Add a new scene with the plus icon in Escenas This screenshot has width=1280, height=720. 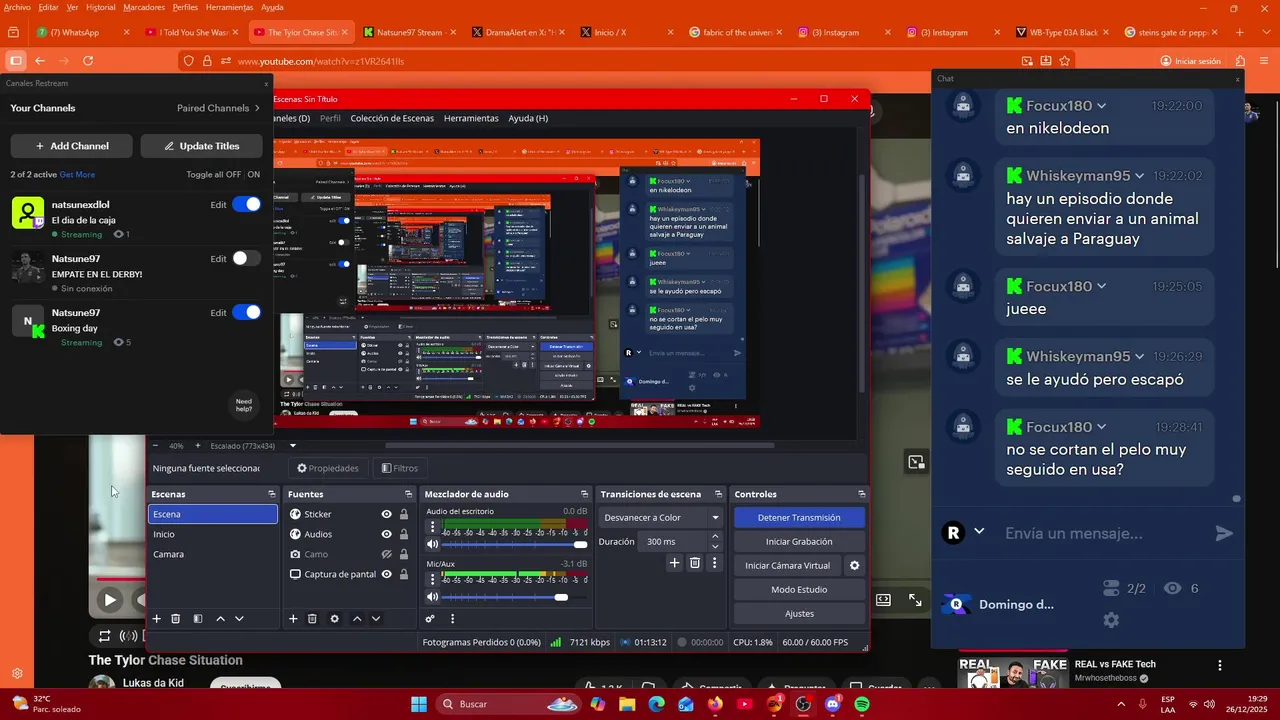[156, 619]
